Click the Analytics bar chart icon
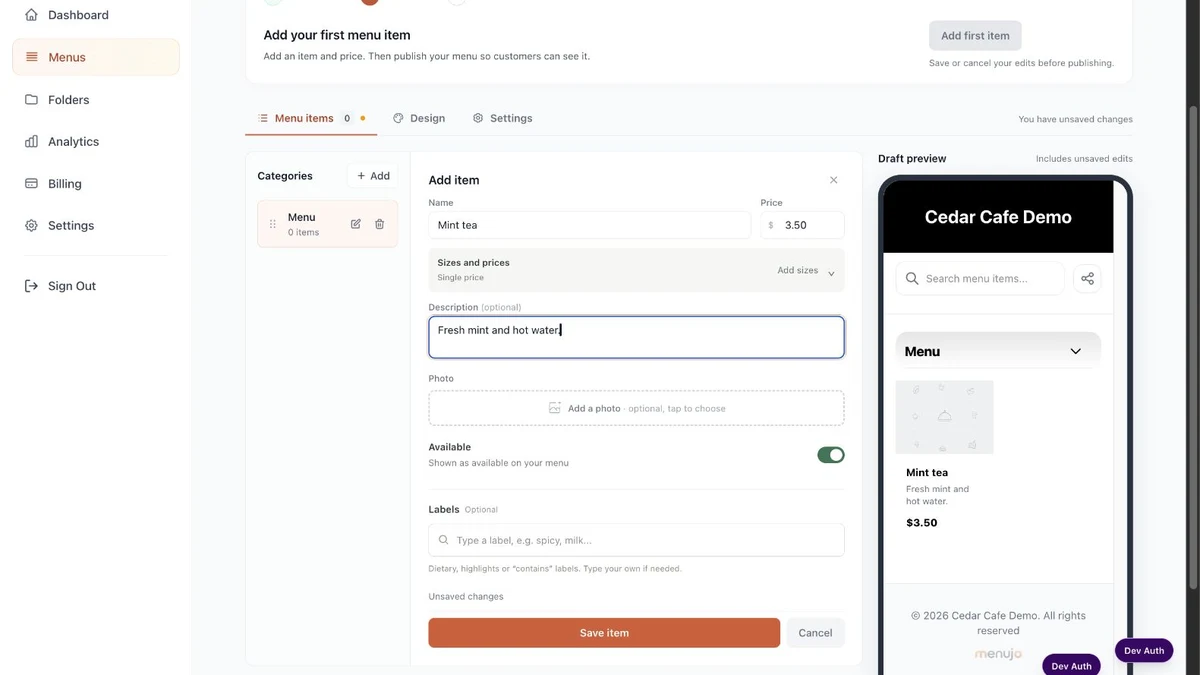 coord(31,142)
